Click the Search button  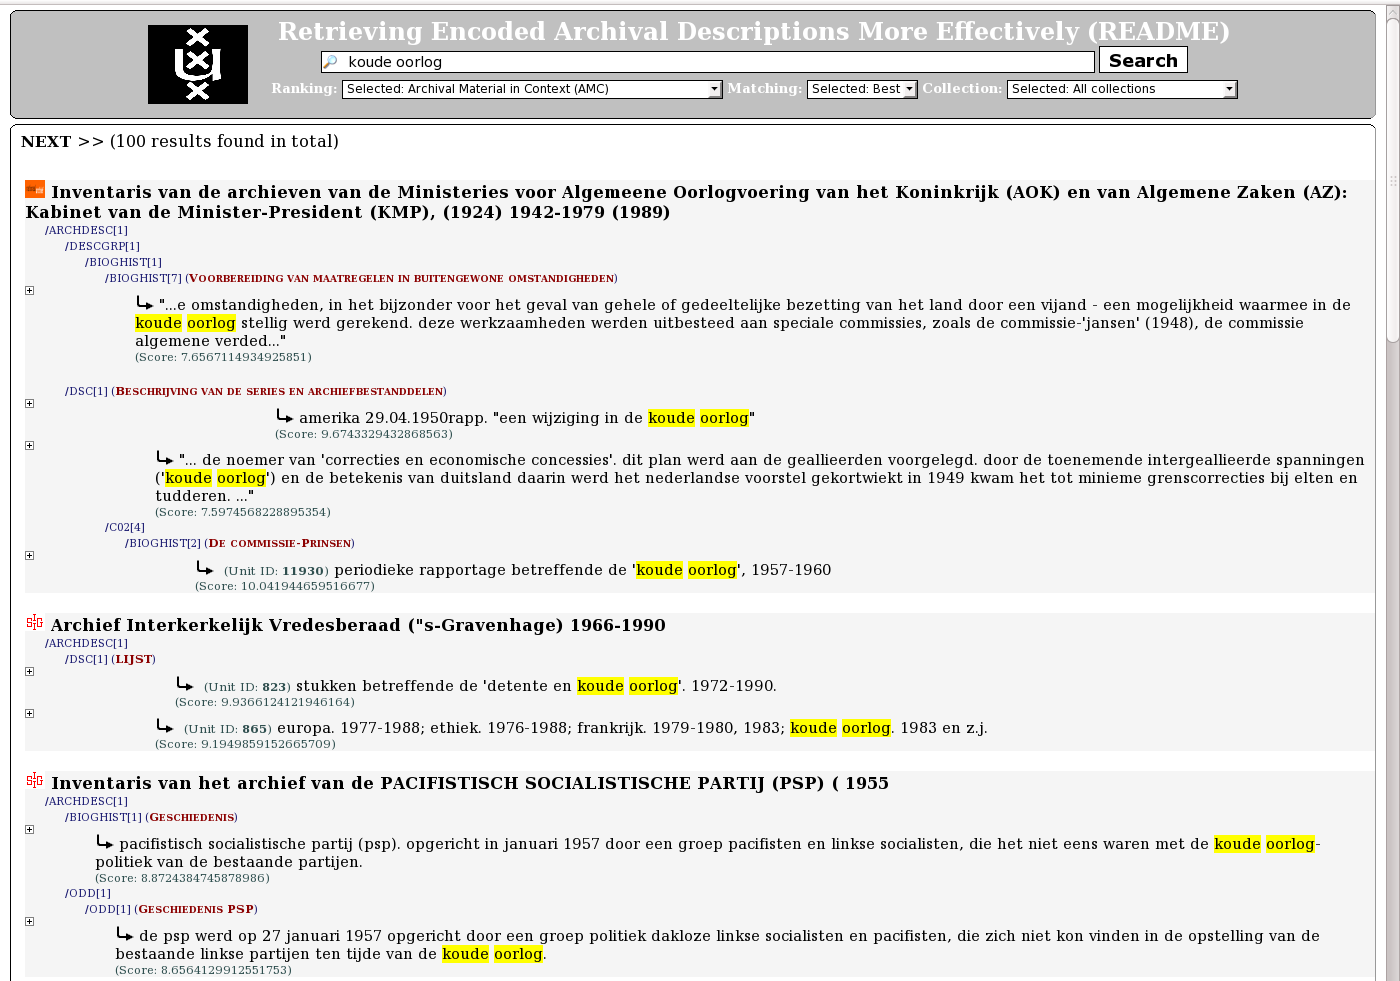(x=1143, y=60)
